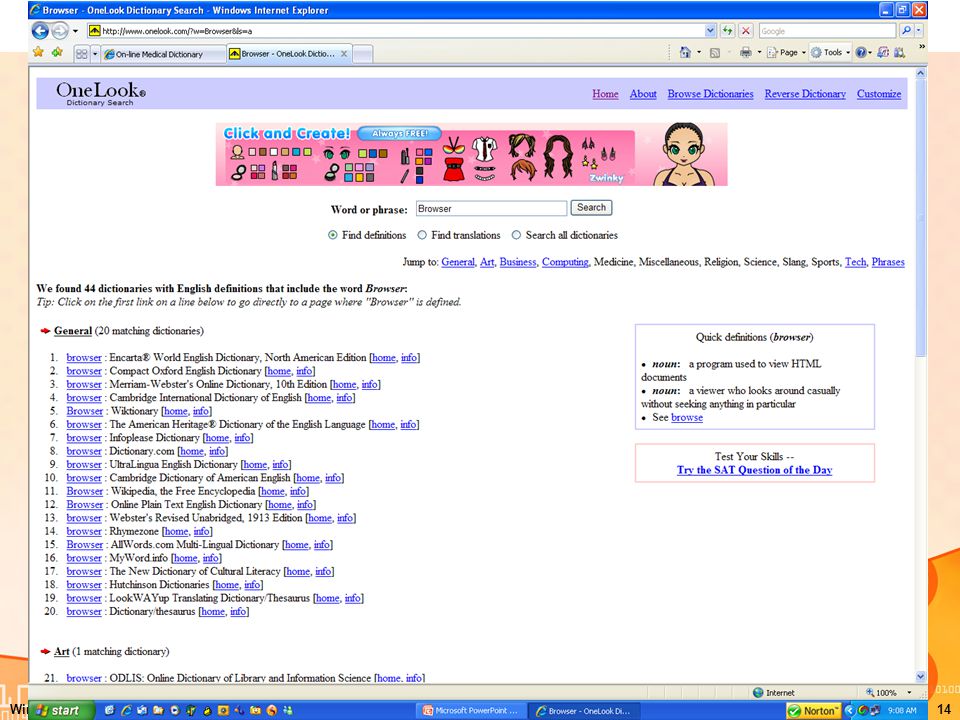The height and width of the screenshot is (720, 960).
Task: Switch to Microsoft PowerPoint taskbar button
Action: pyautogui.click(x=470, y=711)
